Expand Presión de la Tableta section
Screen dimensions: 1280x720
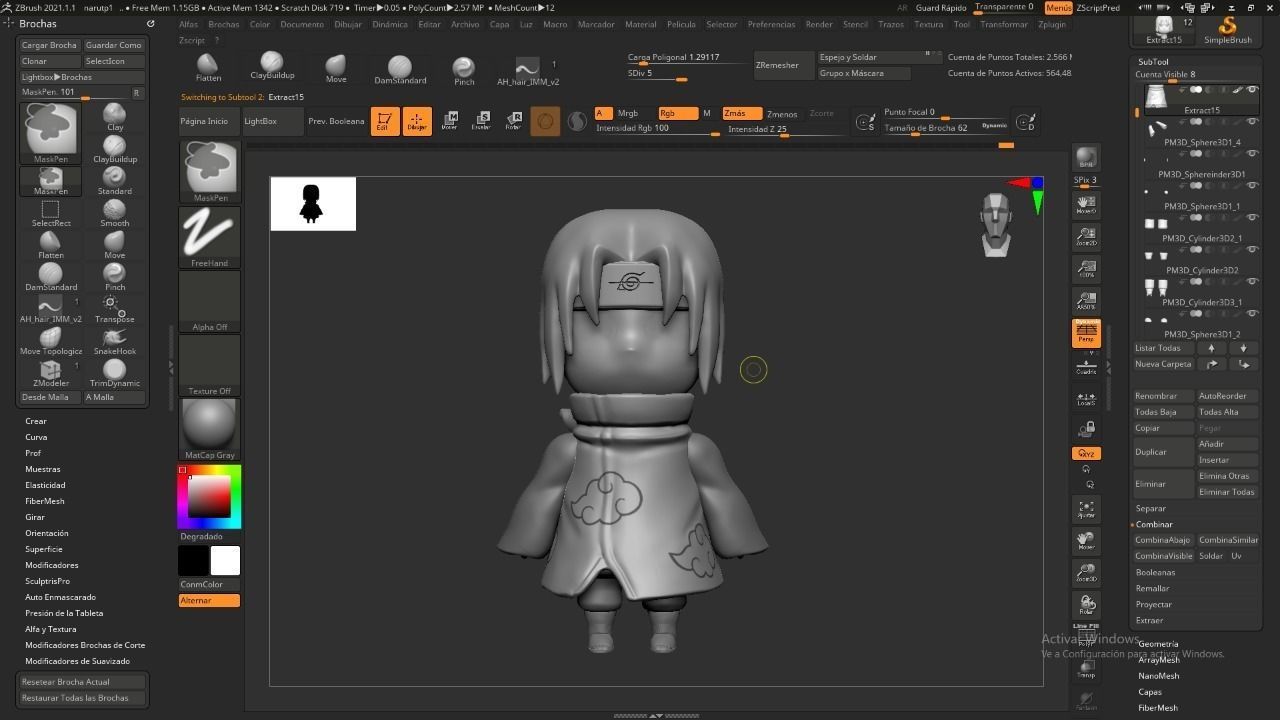pos(64,613)
